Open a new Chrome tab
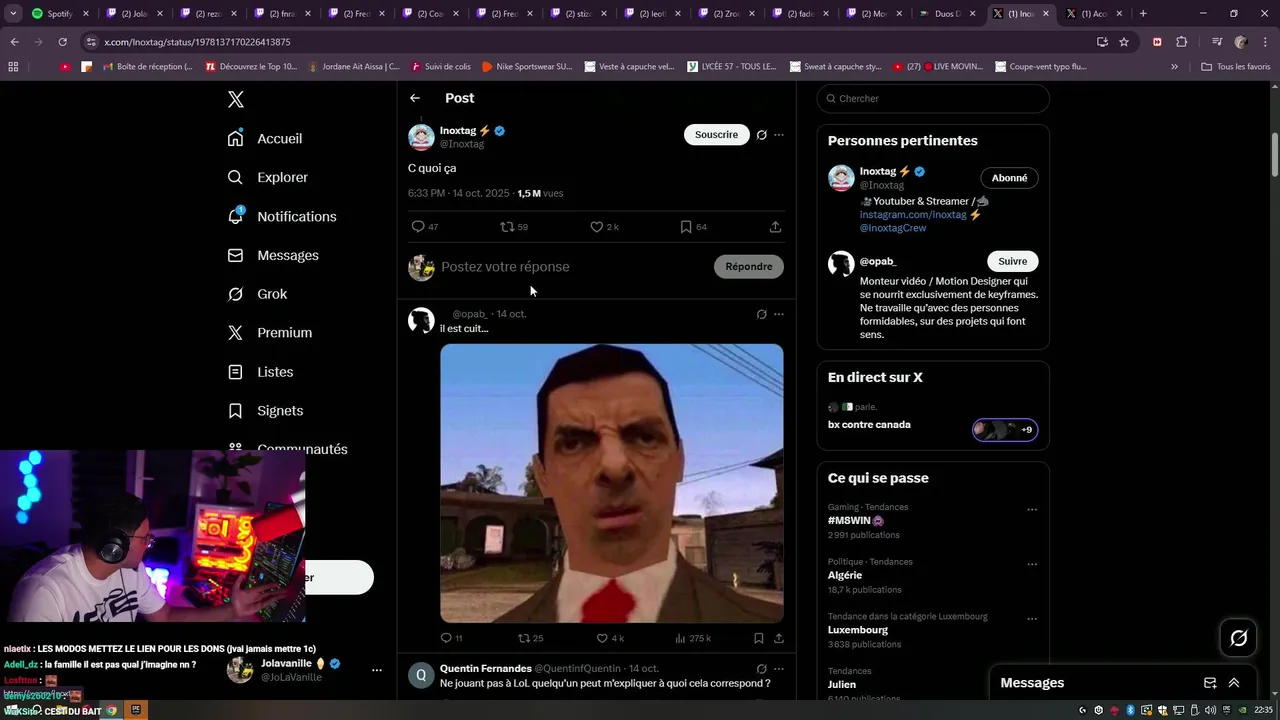 [x=1143, y=14]
